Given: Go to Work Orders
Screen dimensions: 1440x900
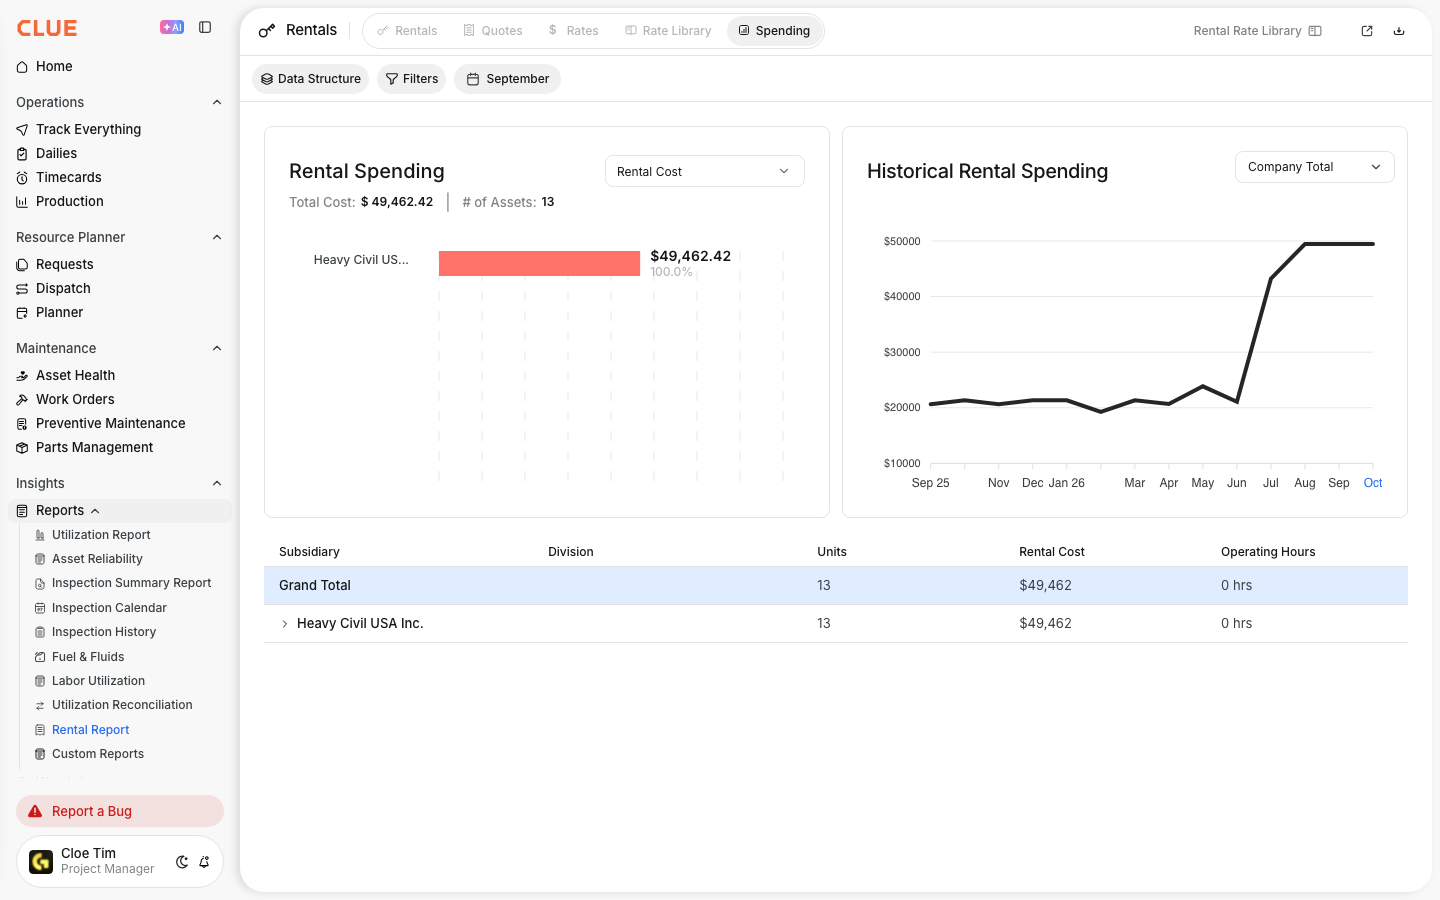Looking at the screenshot, I should click(x=75, y=399).
